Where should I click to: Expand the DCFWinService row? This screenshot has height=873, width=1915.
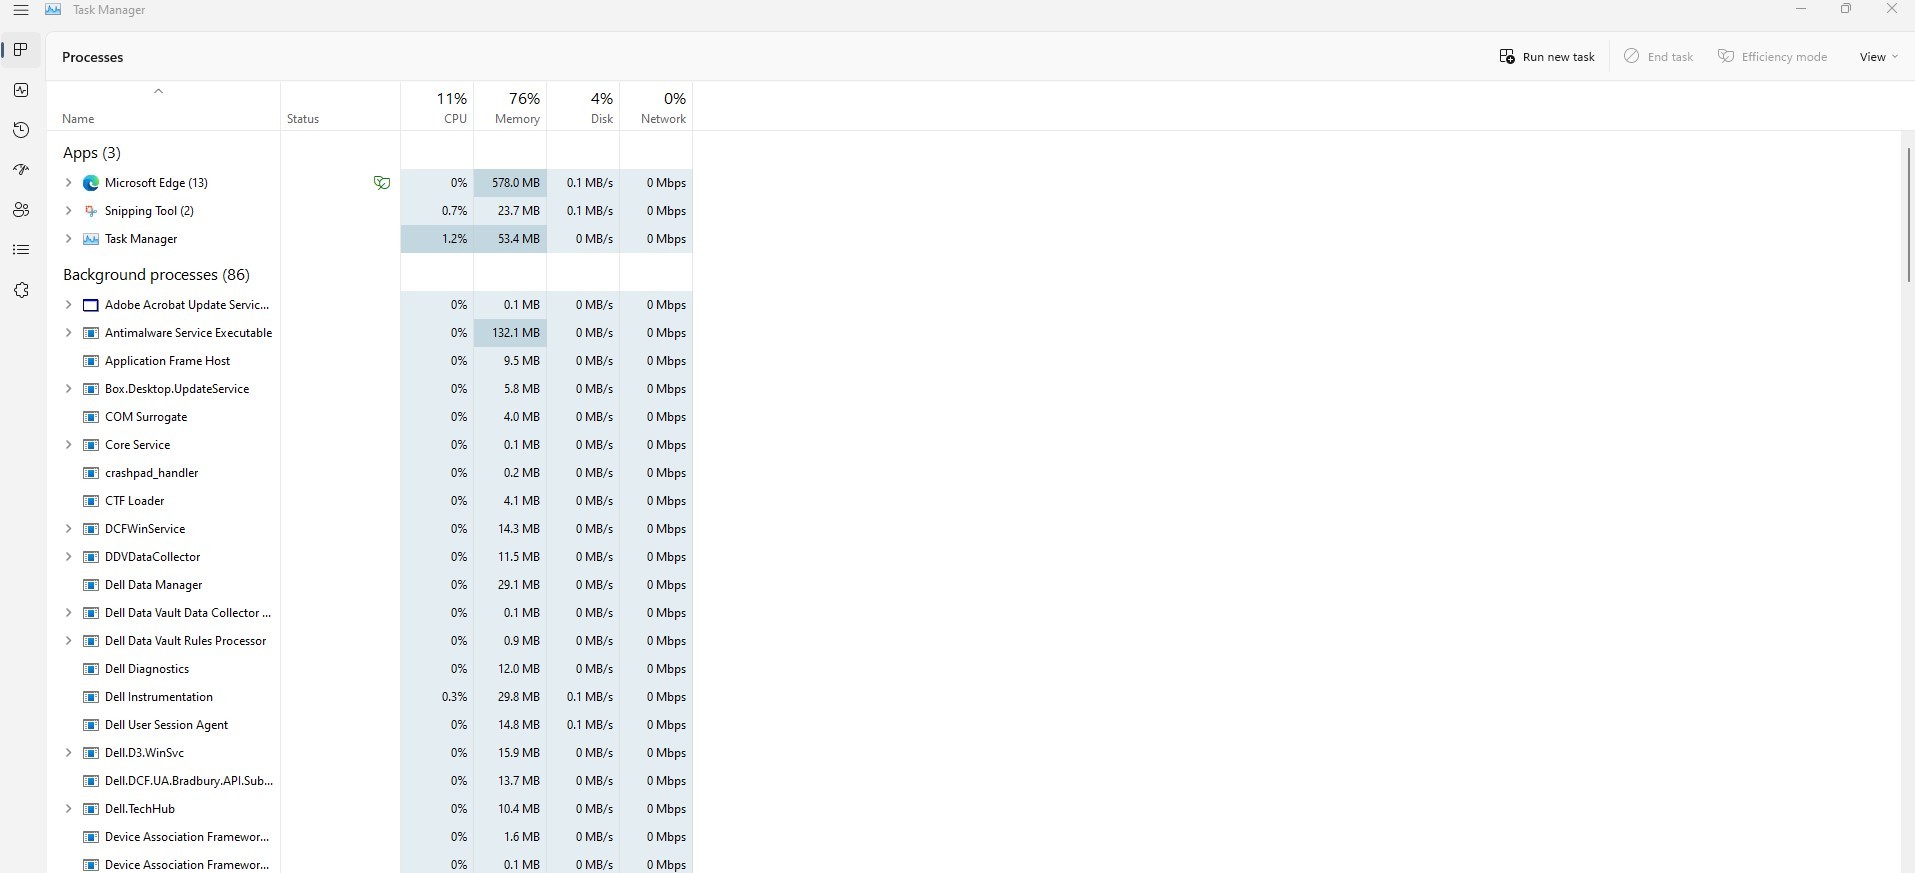68,529
